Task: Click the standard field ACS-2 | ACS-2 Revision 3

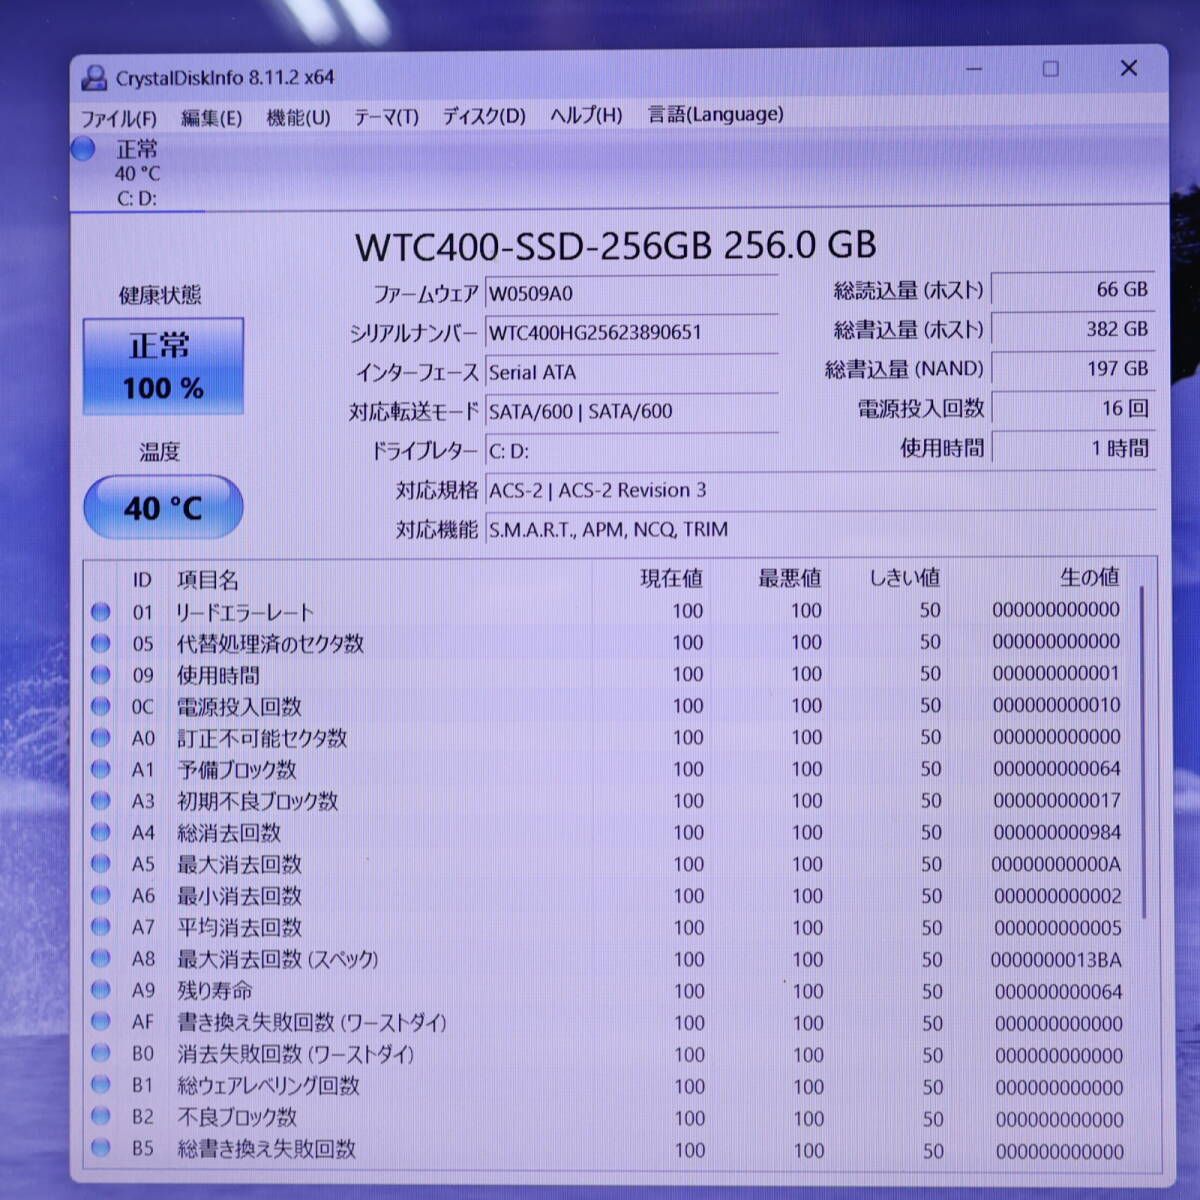Action: (820, 490)
